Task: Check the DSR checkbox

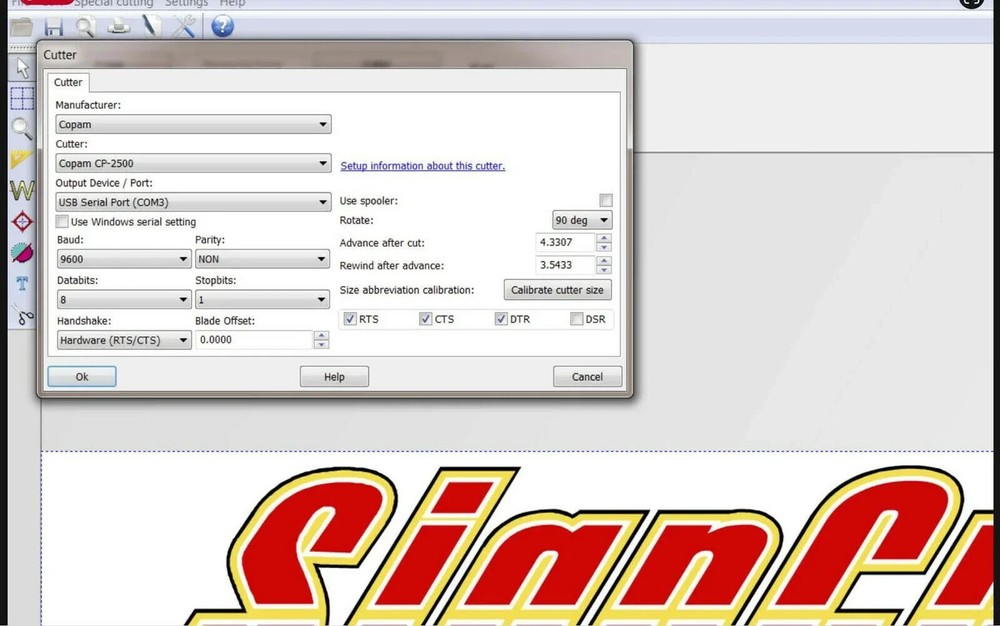Action: click(x=577, y=319)
